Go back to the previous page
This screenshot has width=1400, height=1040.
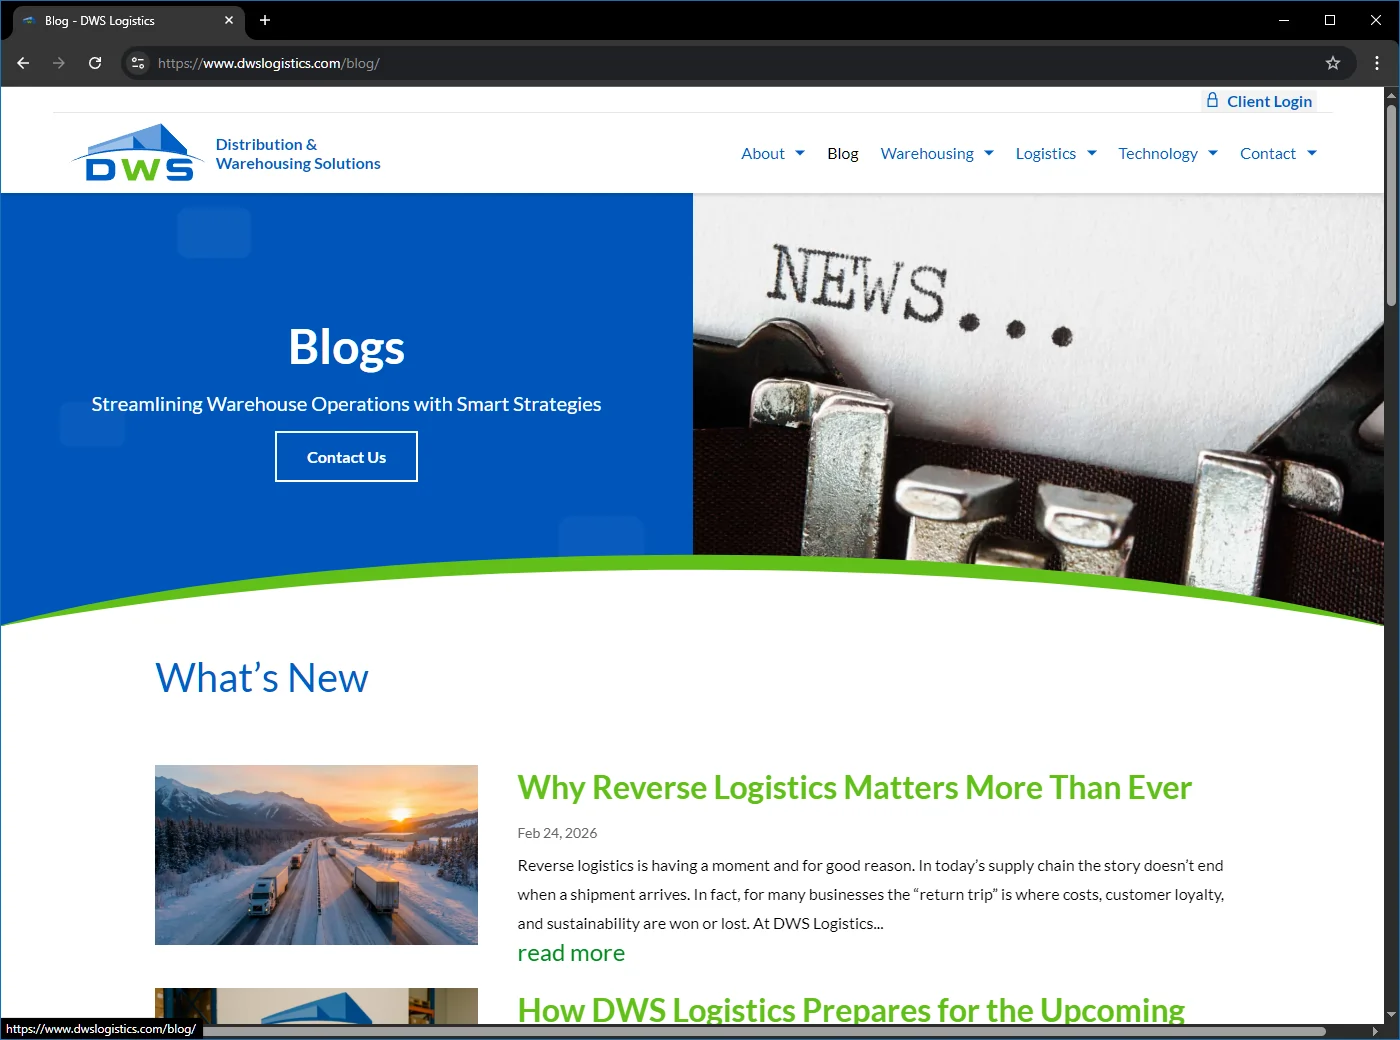tap(23, 63)
